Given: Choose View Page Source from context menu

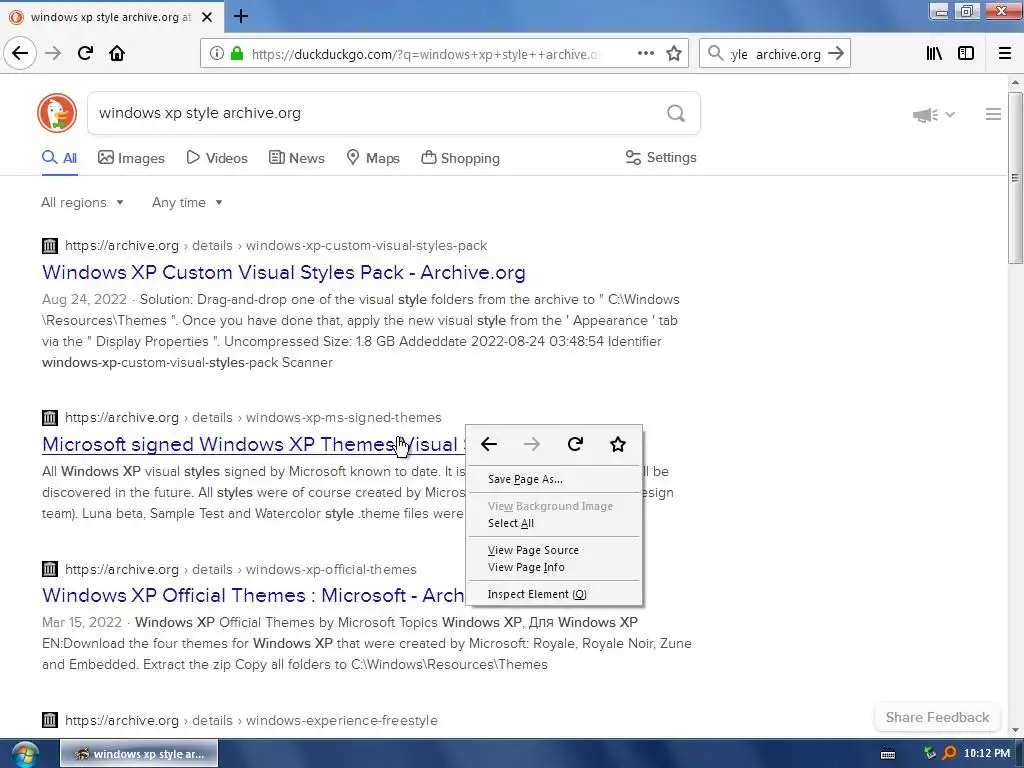Looking at the screenshot, I should tap(554, 550).
